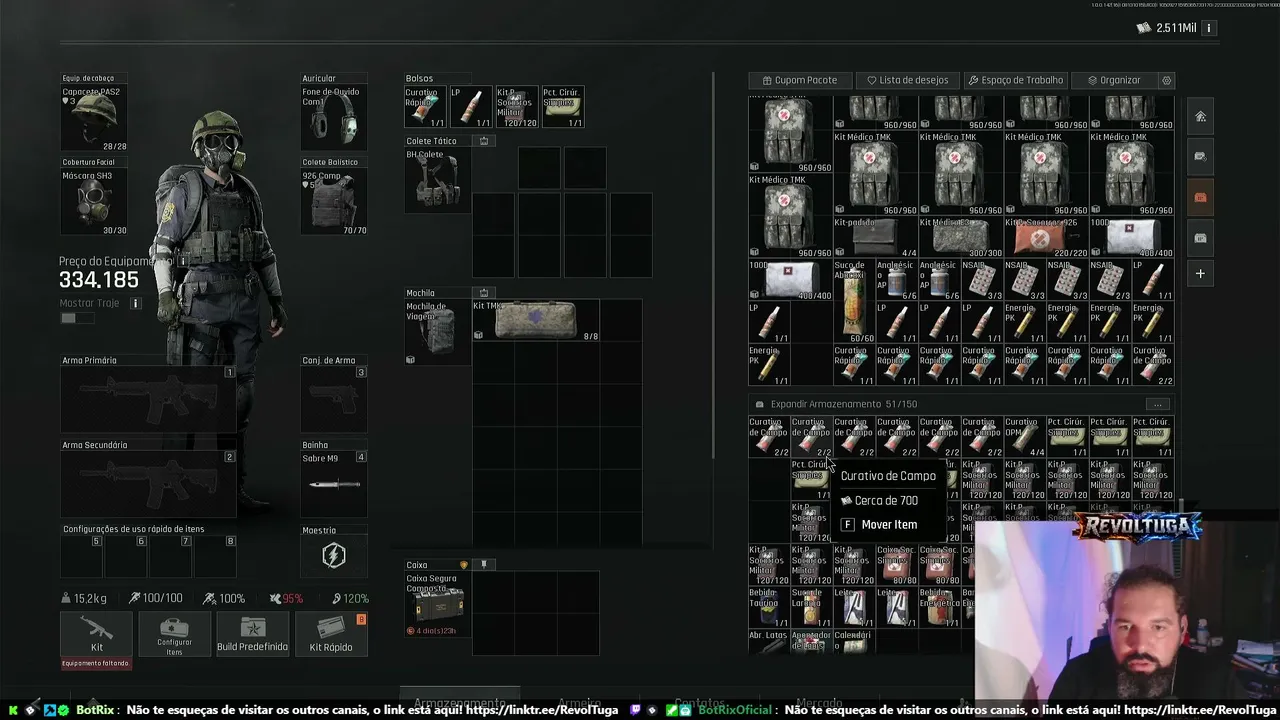The image size is (1280, 720).
Task: Select Bebida Taurina item in stash
Action: click(769, 607)
